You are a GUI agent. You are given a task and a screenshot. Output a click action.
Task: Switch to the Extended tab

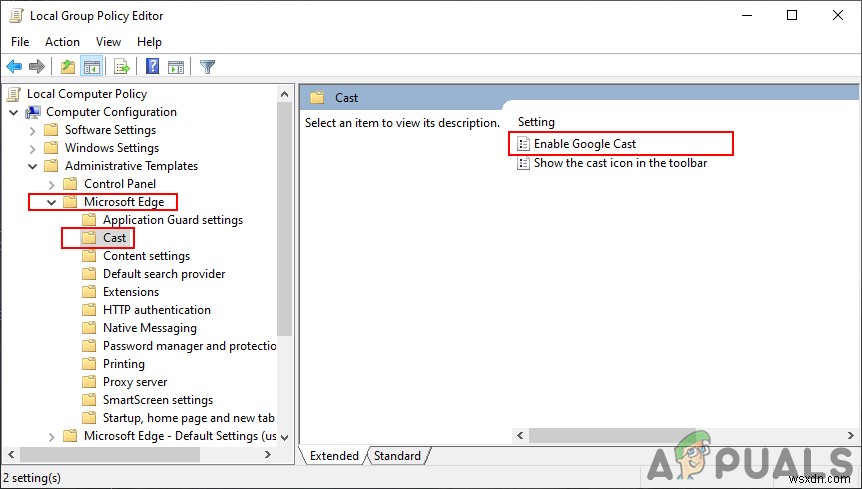pos(334,455)
